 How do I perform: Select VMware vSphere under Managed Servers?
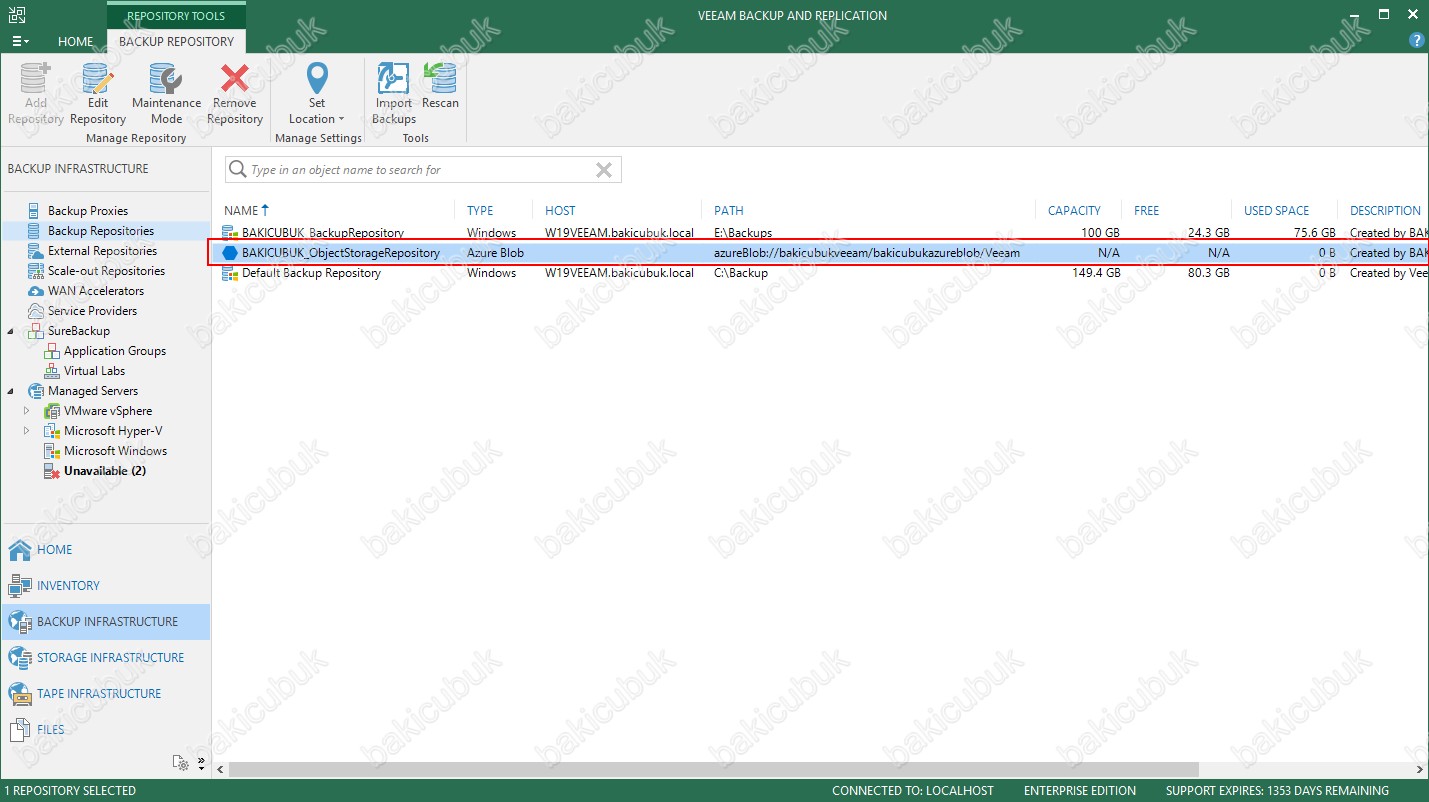click(108, 411)
